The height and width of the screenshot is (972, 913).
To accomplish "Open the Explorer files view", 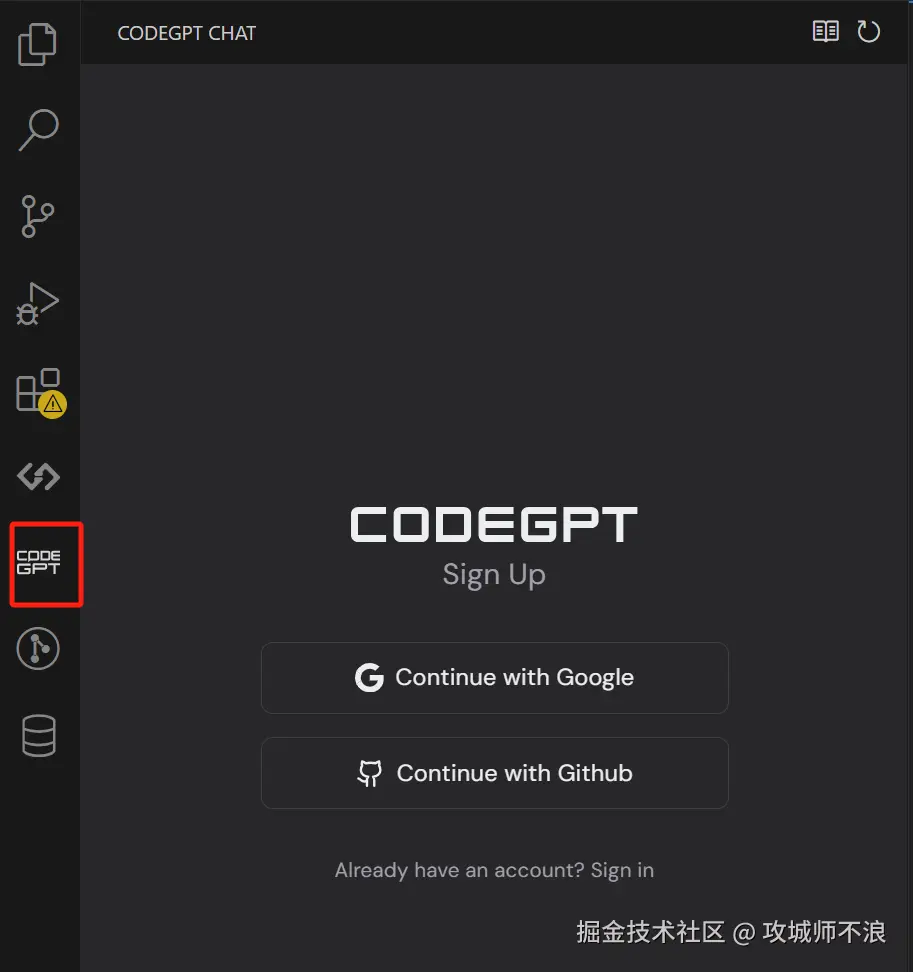I will [37, 44].
